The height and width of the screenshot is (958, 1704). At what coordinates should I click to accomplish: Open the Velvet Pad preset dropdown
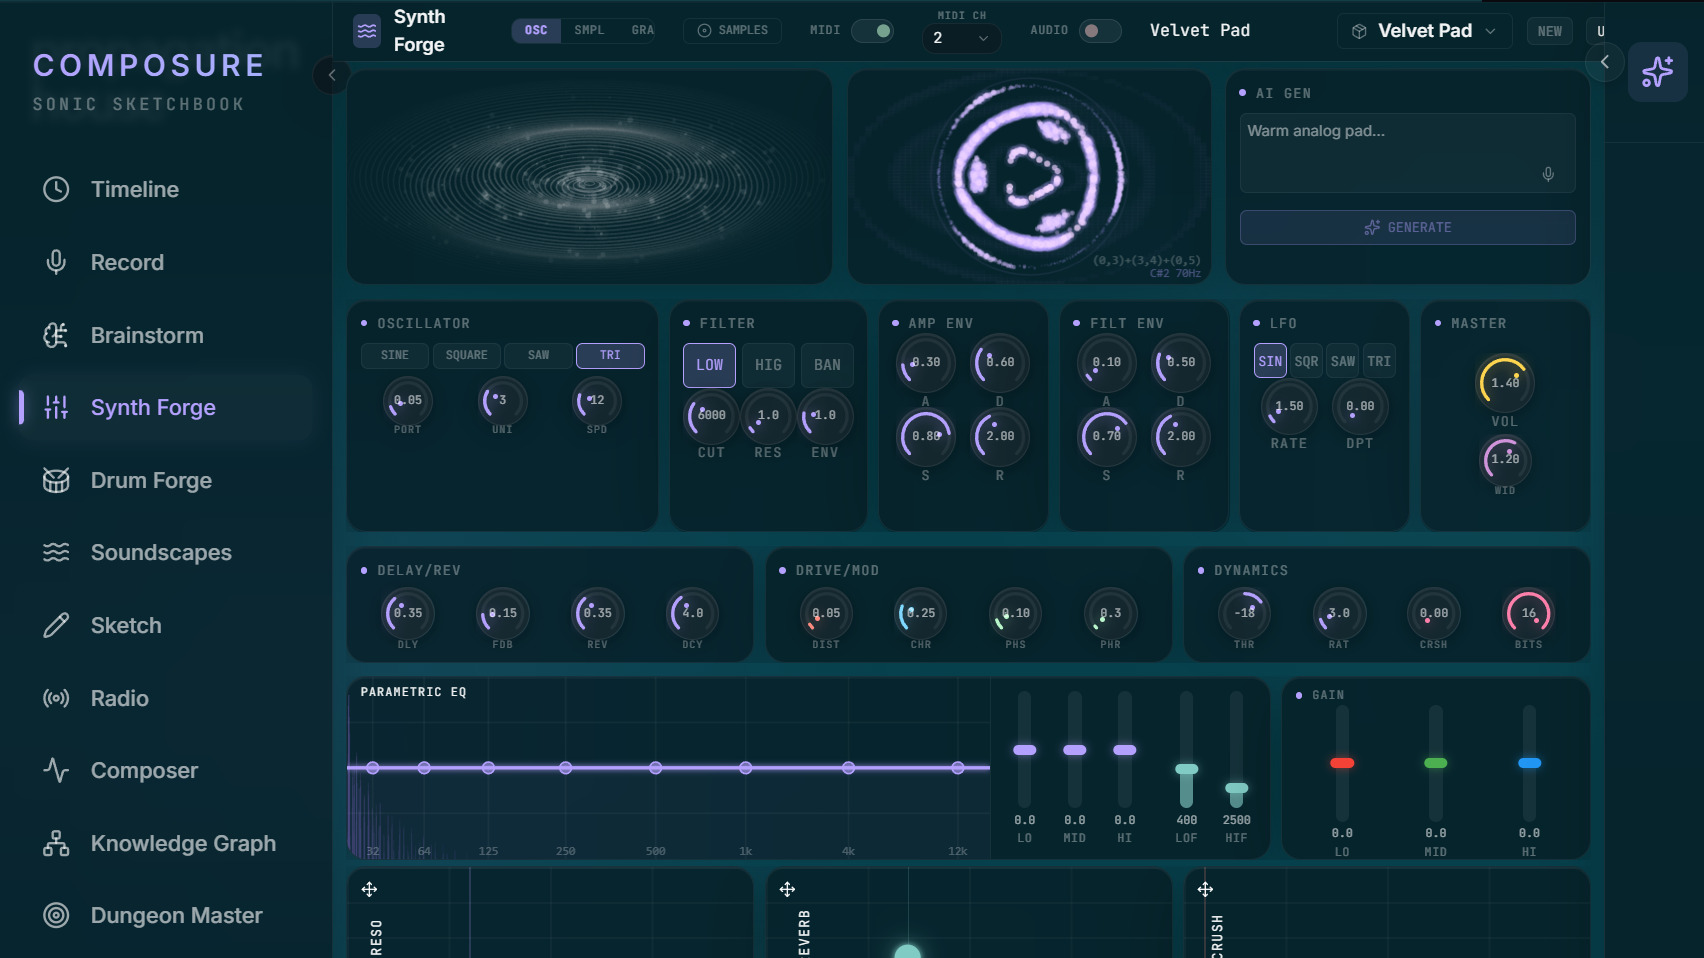1425,31
